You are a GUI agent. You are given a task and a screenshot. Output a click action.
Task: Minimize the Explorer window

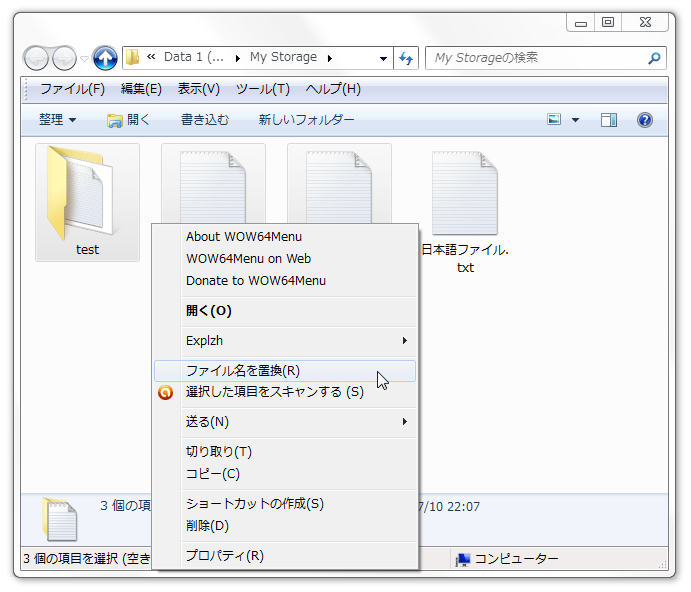pos(581,22)
